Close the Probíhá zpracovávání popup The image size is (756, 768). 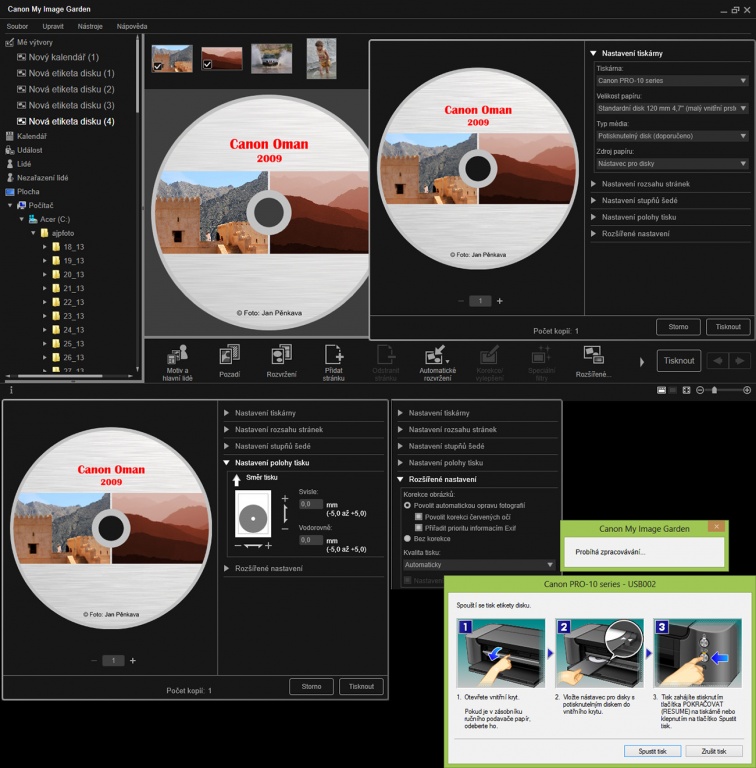coord(716,526)
